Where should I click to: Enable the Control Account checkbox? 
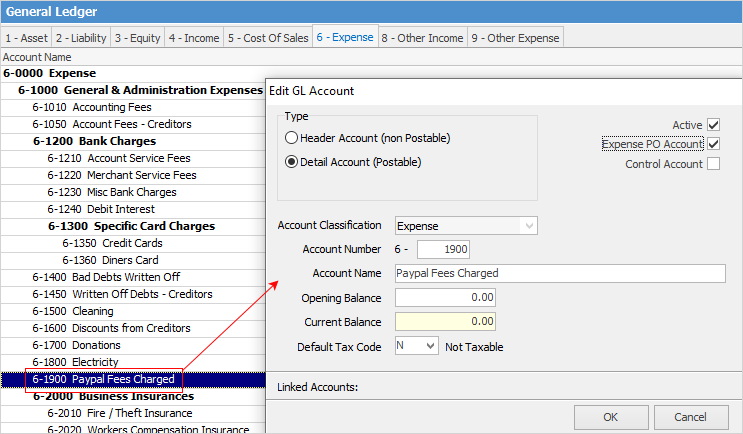pyautogui.click(x=713, y=164)
